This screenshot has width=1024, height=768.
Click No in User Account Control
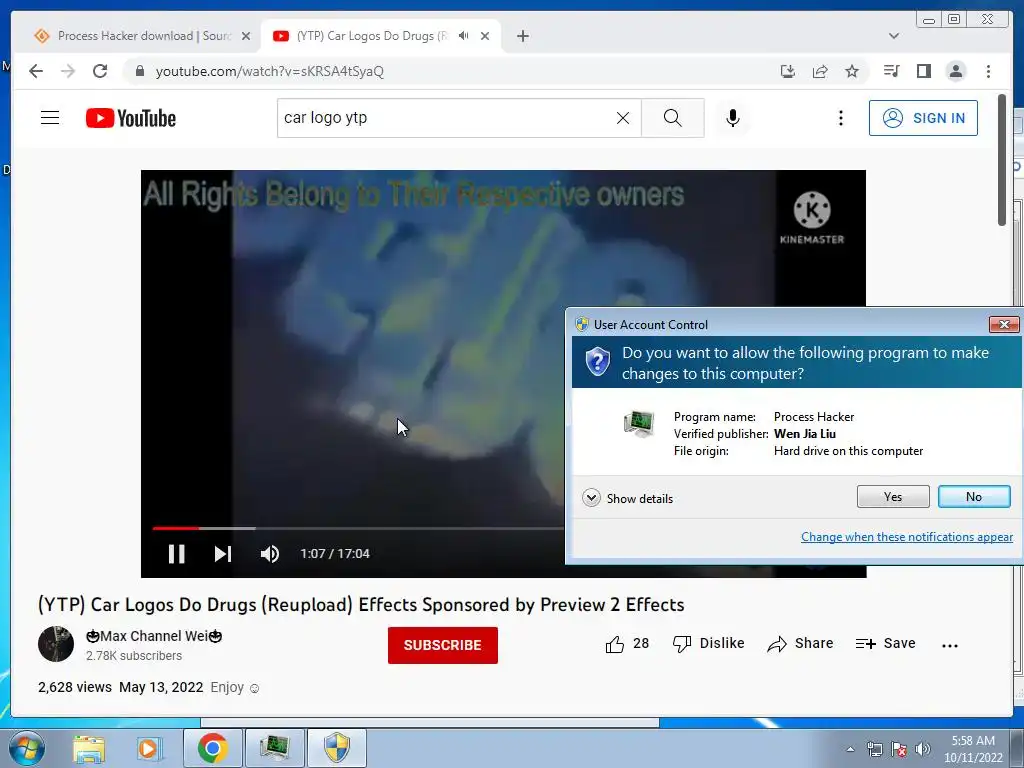coord(974,497)
